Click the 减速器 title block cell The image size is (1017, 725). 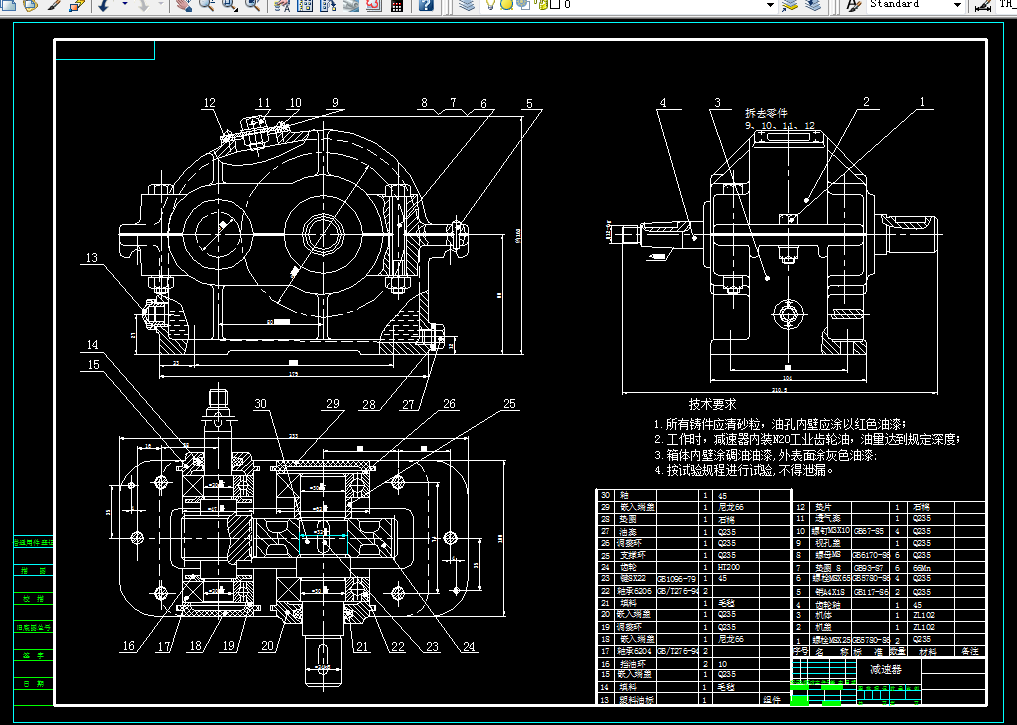(x=886, y=669)
